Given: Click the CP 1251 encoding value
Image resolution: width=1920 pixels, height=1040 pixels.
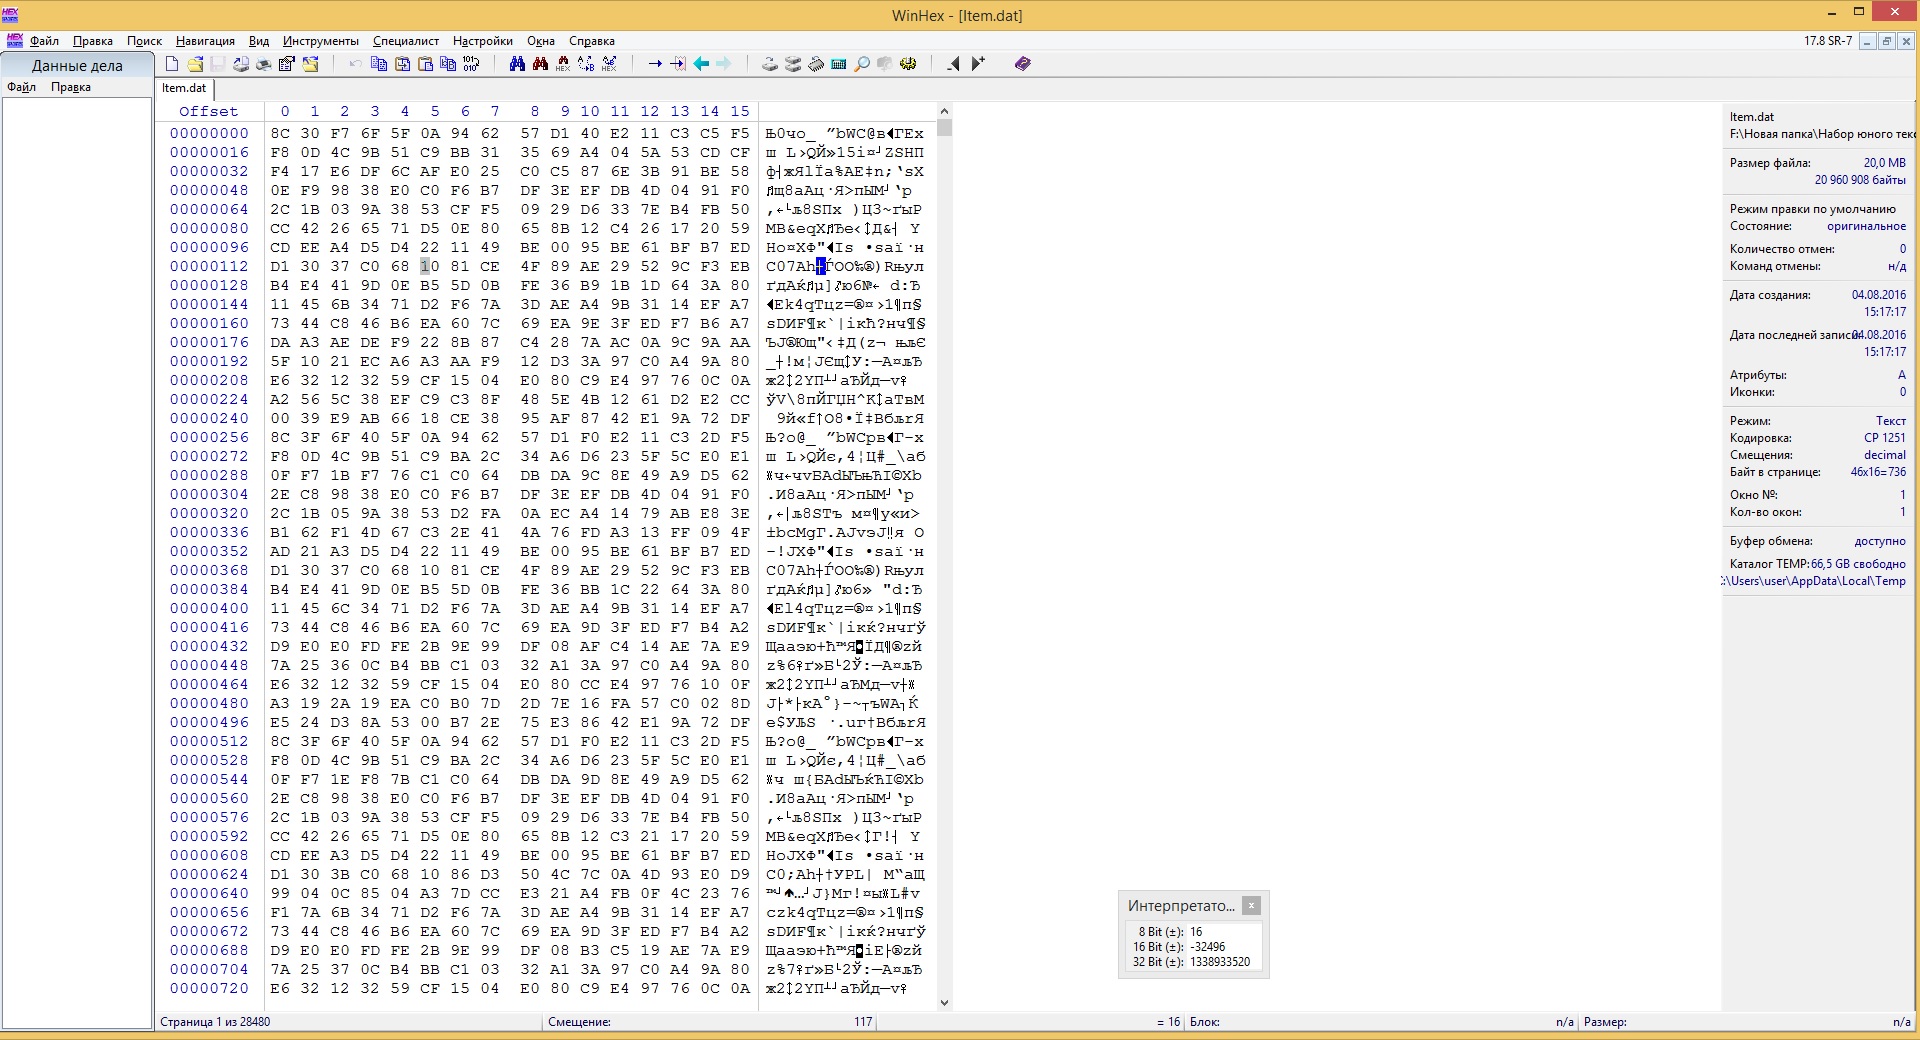Looking at the screenshot, I should click(1884, 438).
